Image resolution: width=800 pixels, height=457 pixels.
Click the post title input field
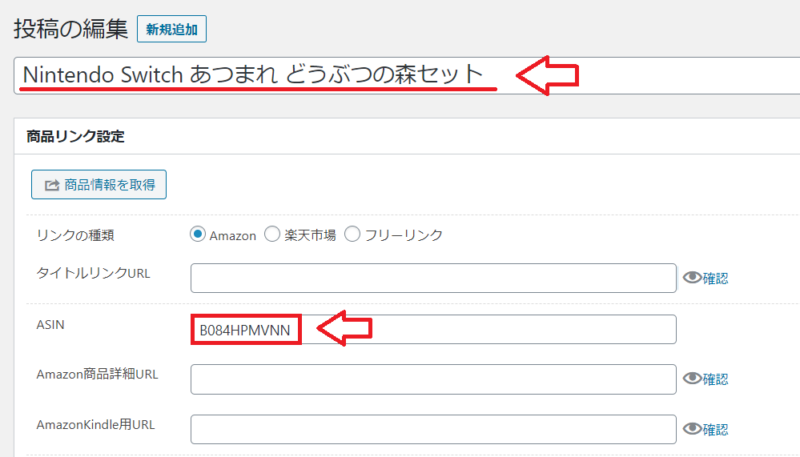pos(407,75)
